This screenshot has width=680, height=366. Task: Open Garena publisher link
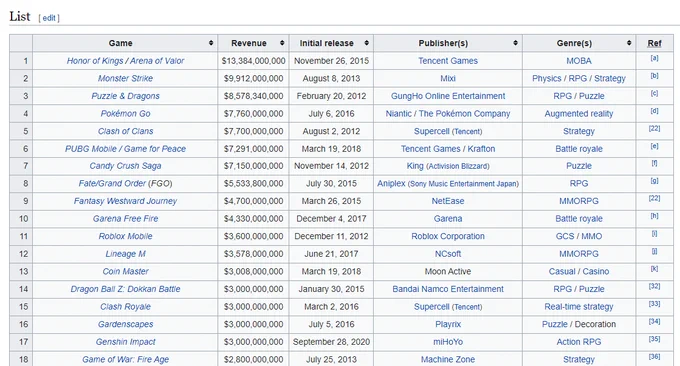(448, 219)
